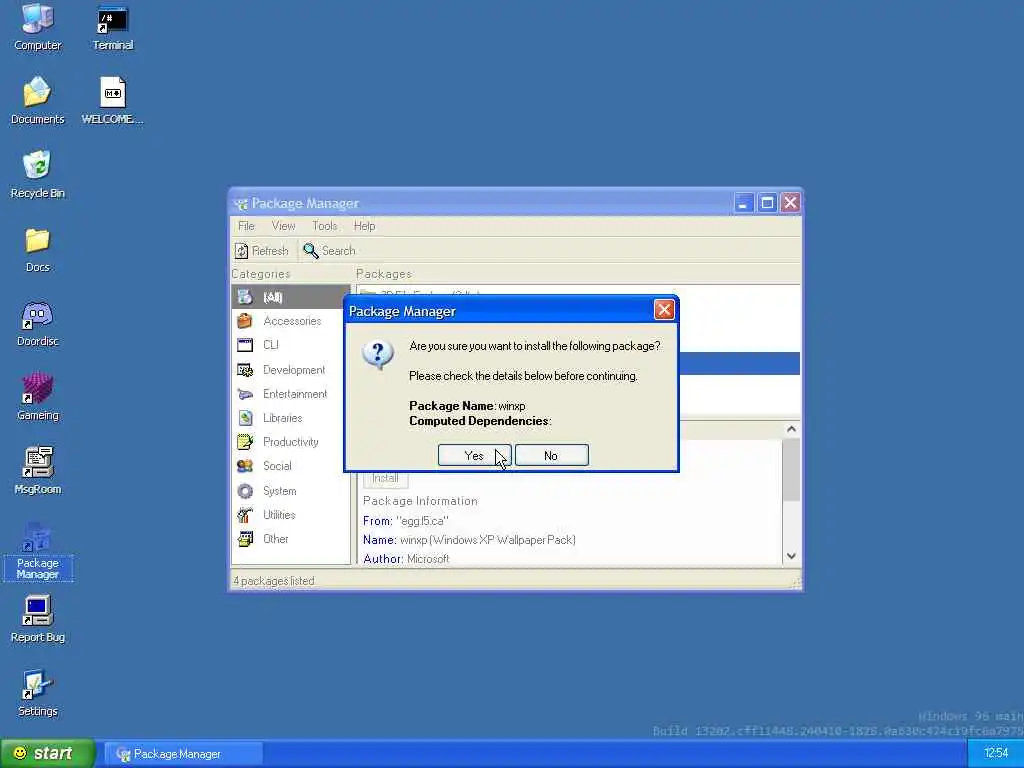Click the question mark dialog icon
This screenshot has height=768, width=1024.
(x=377, y=354)
